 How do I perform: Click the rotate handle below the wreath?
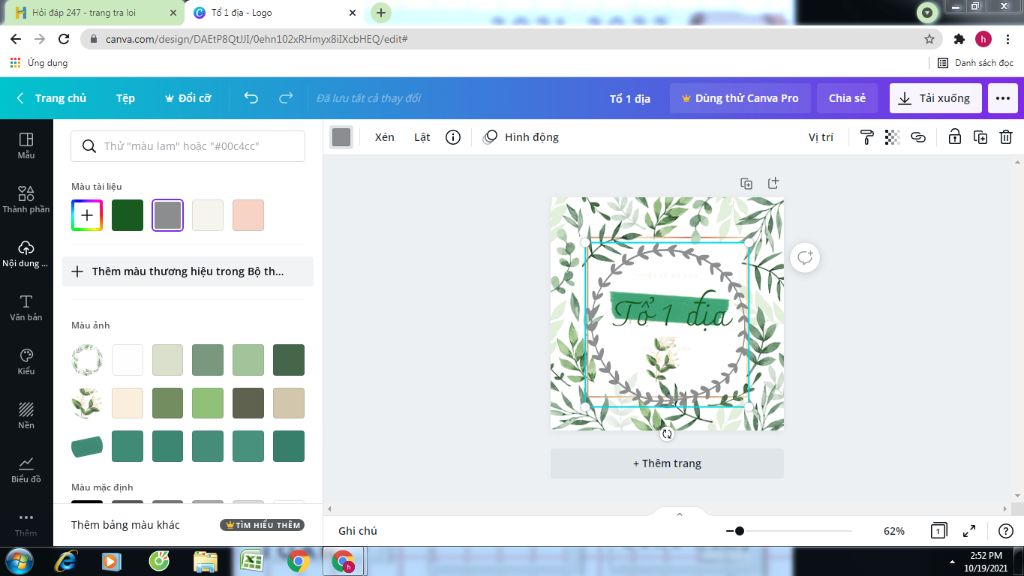click(667, 434)
